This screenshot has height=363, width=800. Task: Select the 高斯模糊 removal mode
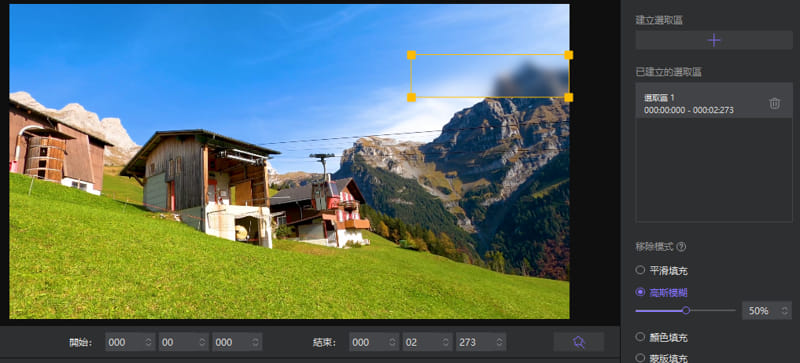click(x=640, y=293)
